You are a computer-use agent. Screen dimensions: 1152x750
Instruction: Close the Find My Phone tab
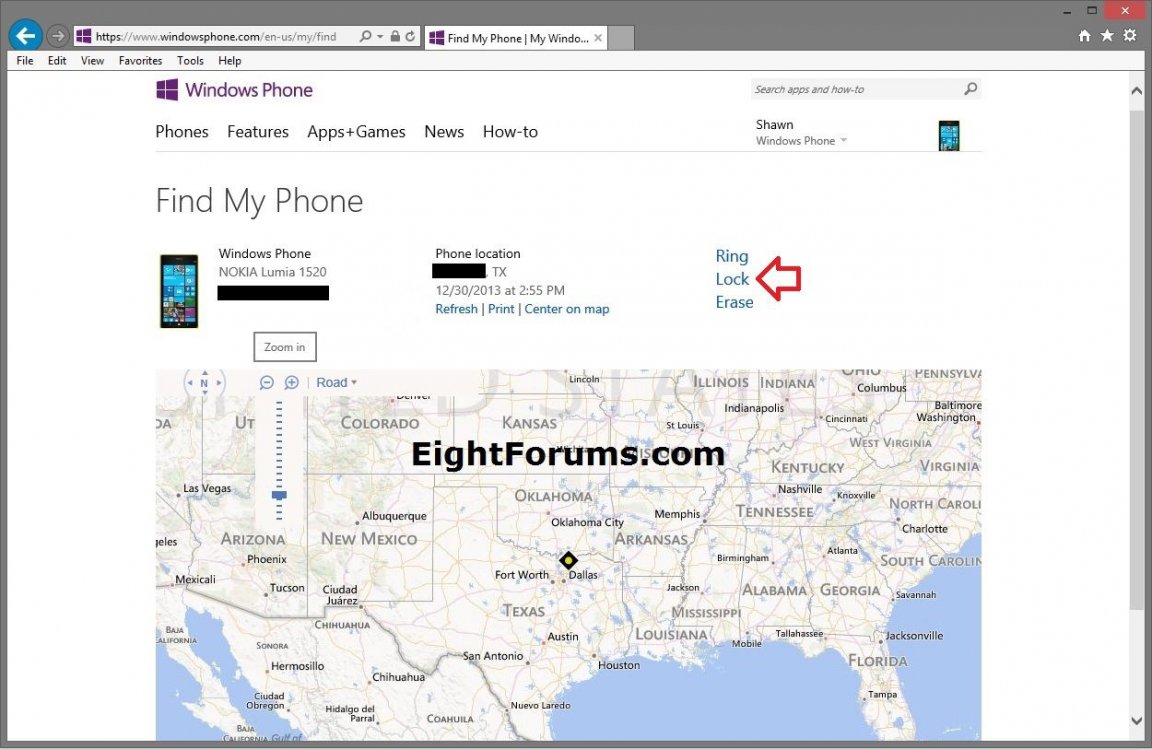coord(598,37)
